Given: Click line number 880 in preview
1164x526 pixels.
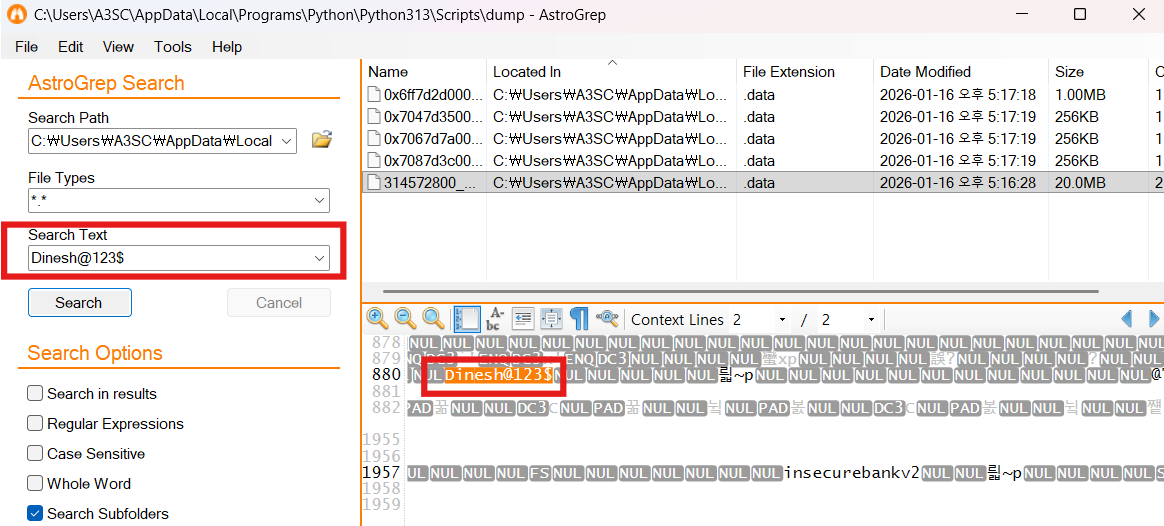Looking at the screenshot, I should [x=387, y=375].
